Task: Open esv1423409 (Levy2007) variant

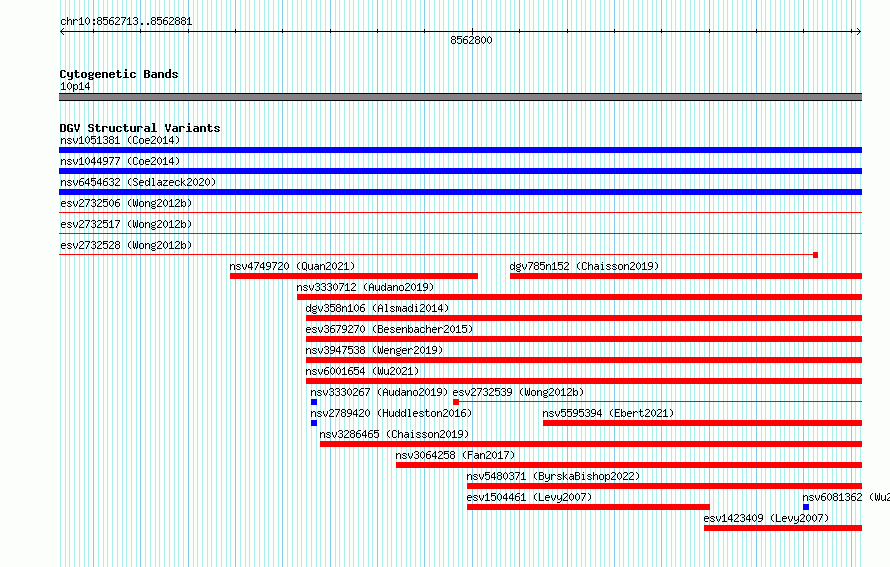Action: pos(766,518)
